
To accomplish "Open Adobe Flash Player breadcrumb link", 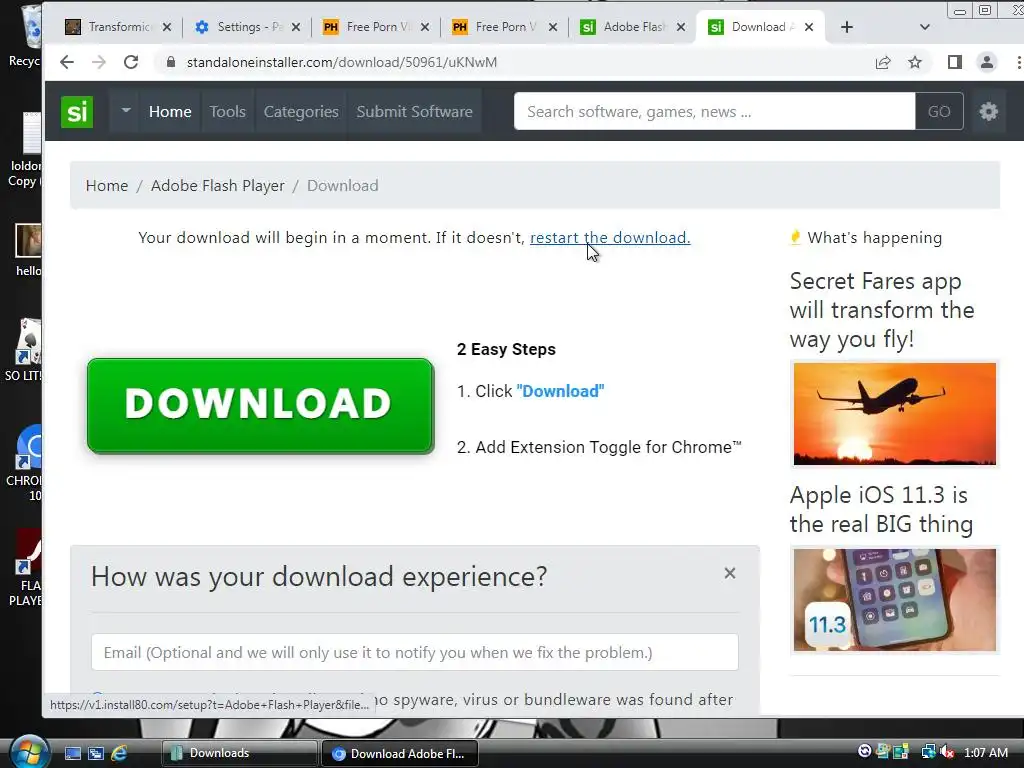I will [217, 185].
